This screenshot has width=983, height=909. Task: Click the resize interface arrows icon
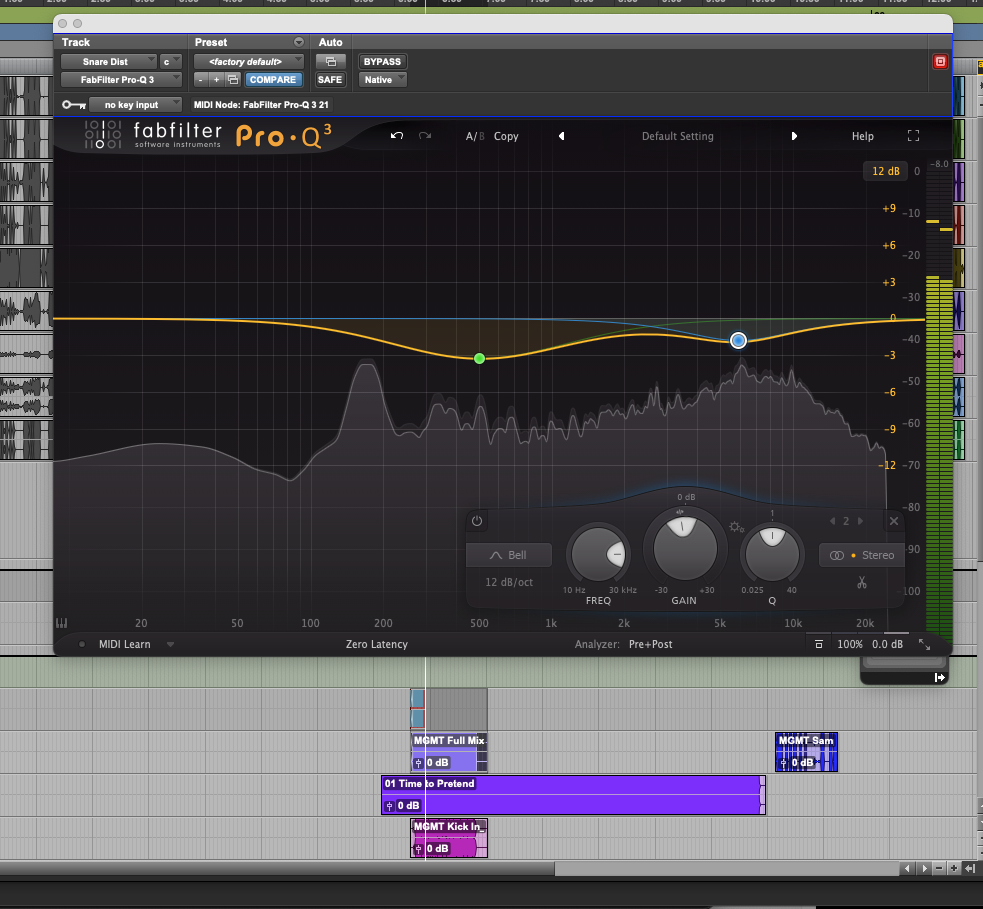(x=924, y=644)
